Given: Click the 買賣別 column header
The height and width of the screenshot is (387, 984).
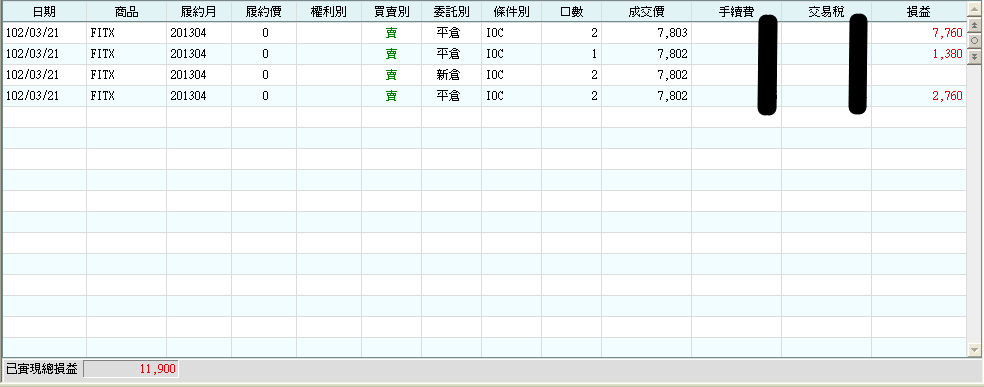Looking at the screenshot, I should (x=391, y=12).
